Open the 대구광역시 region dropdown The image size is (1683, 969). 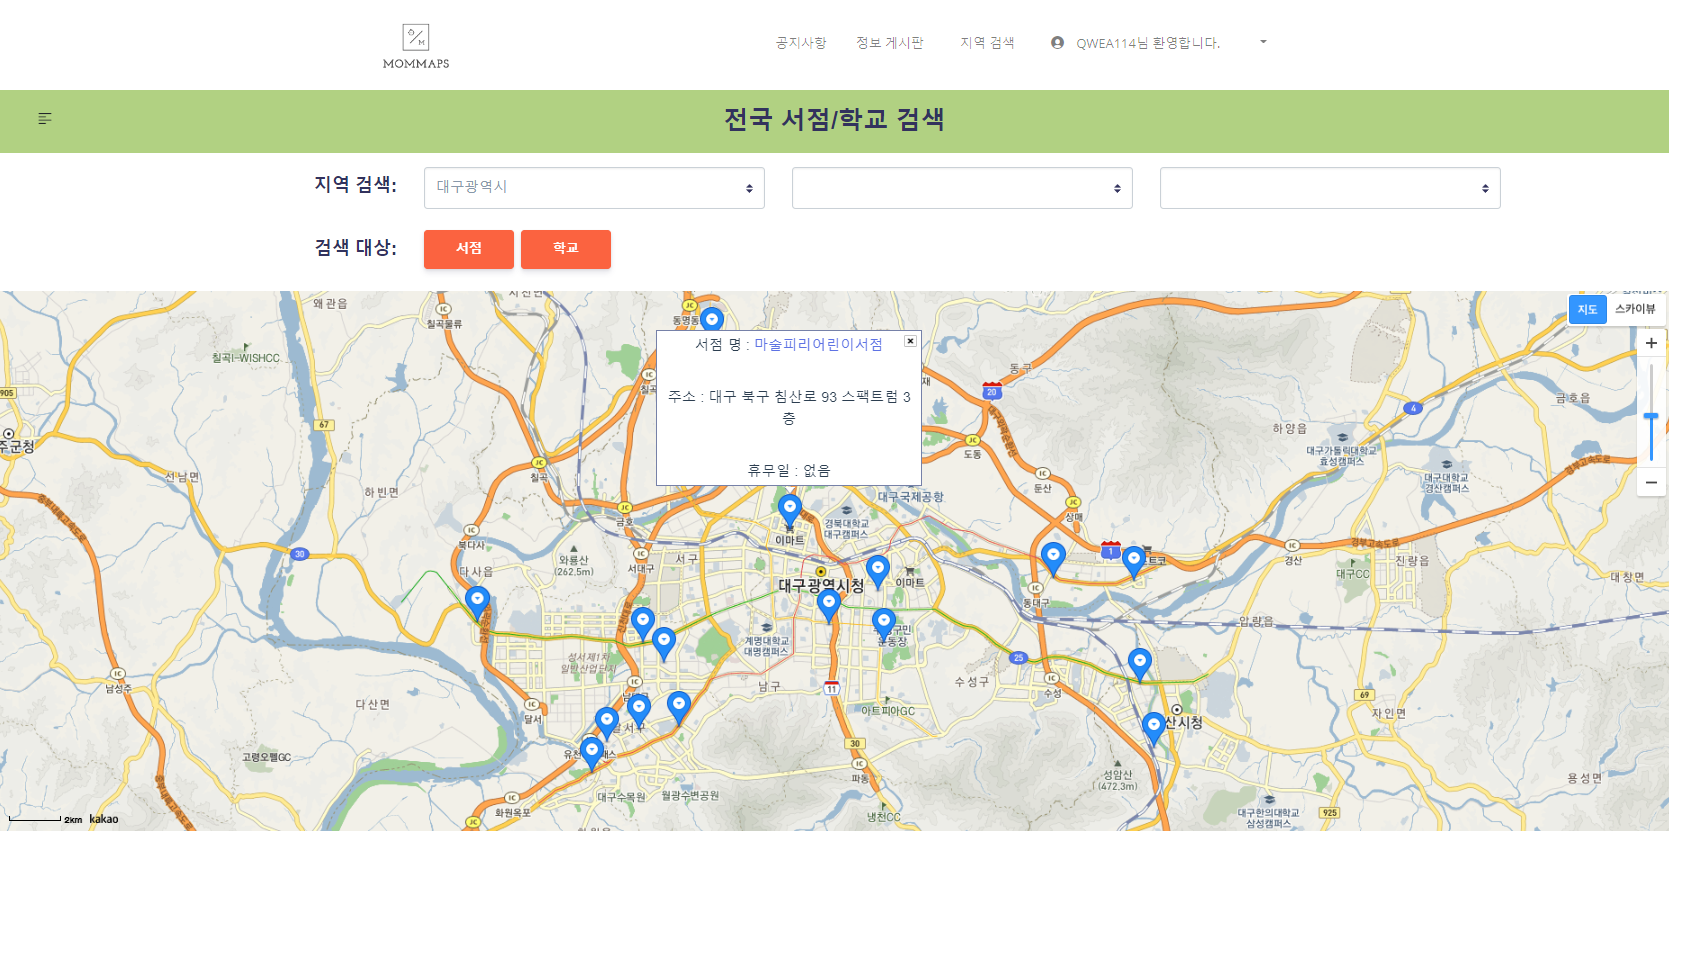click(x=594, y=187)
